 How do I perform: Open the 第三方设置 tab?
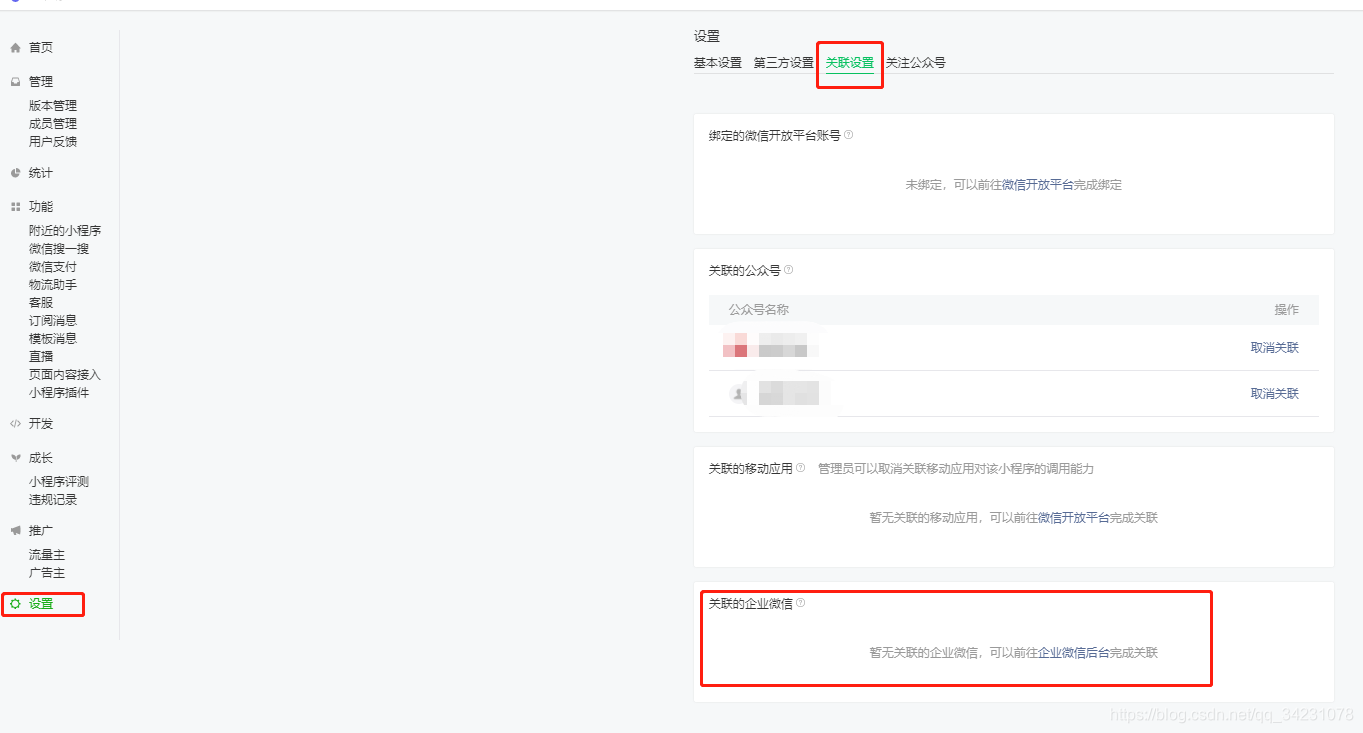coord(783,61)
